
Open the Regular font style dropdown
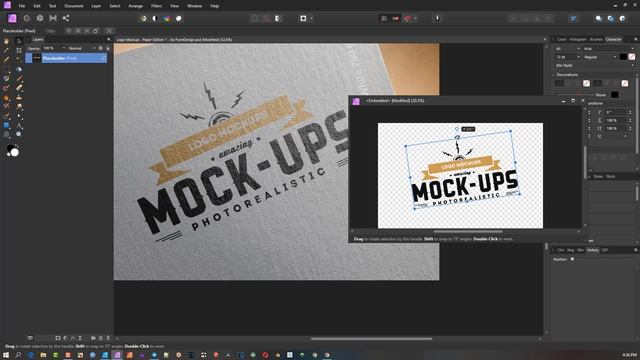point(600,57)
